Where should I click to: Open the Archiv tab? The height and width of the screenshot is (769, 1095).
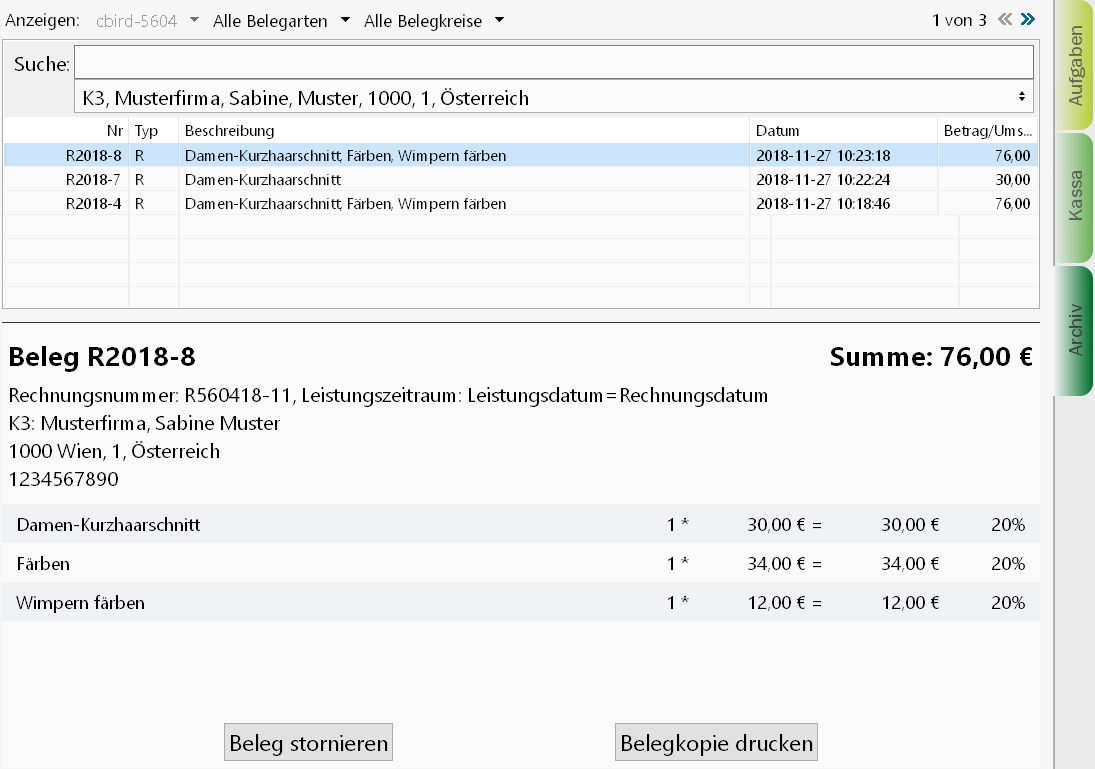pyautogui.click(x=1075, y=329)
